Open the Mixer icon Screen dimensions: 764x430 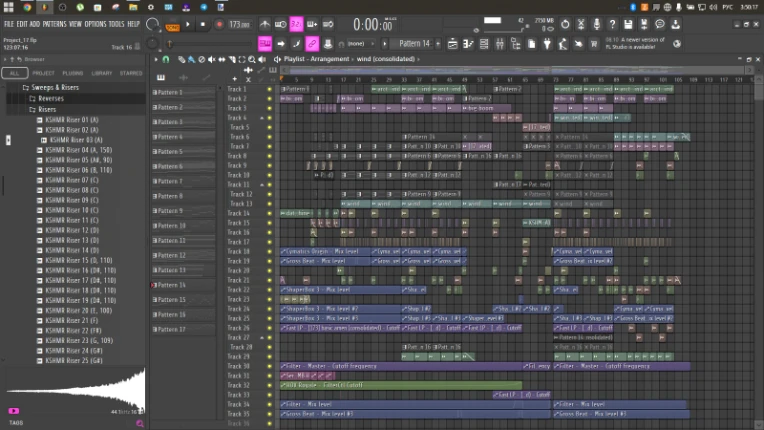(500, 44)
